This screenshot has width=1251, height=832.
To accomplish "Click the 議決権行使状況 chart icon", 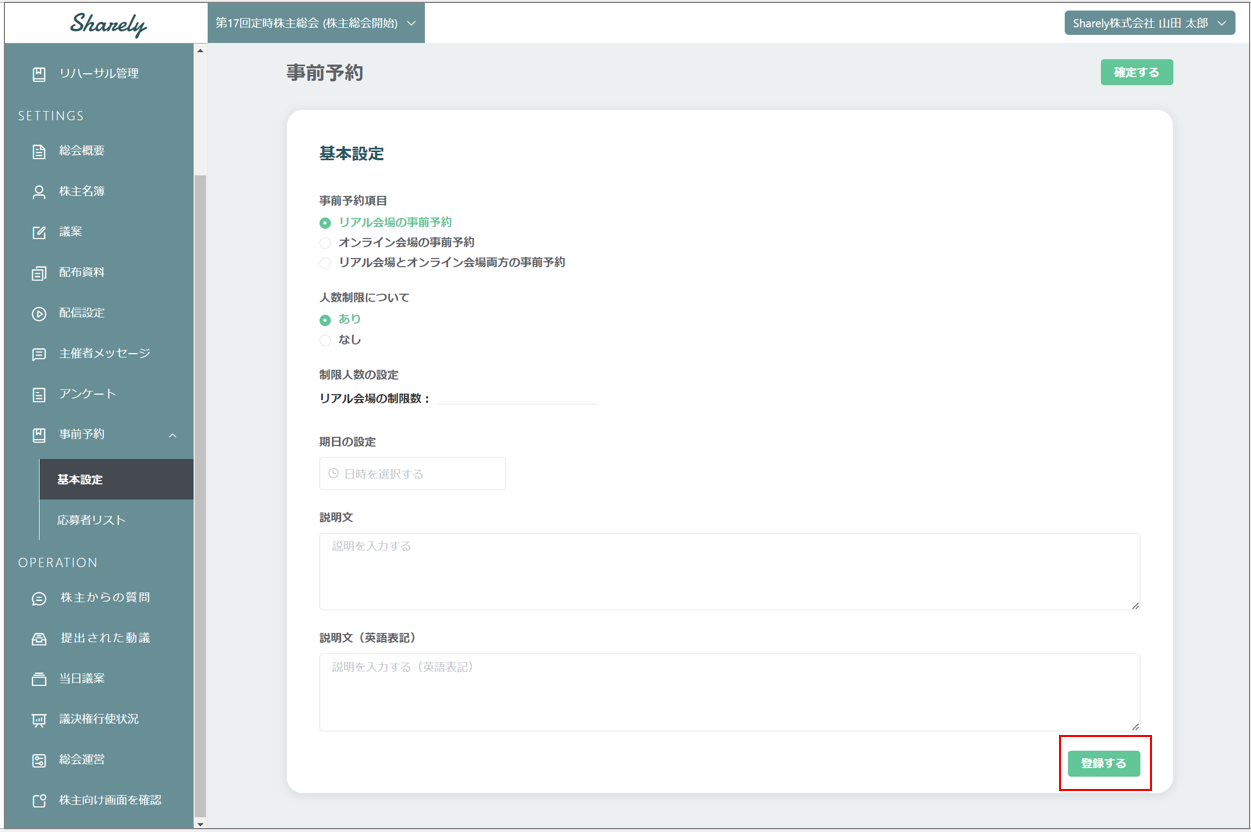I will [39, 719].
